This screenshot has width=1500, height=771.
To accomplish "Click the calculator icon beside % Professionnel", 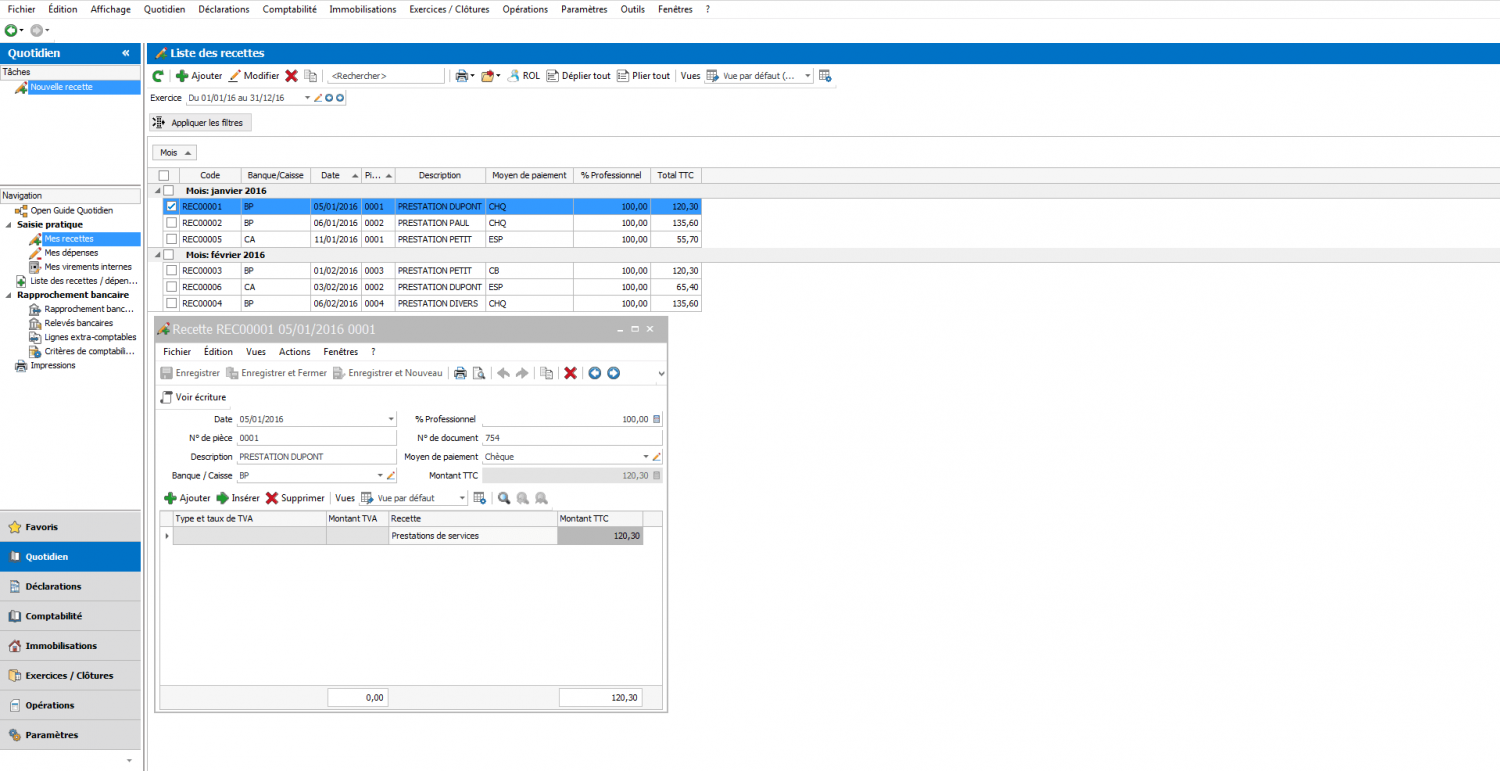I will pos(657,419).
